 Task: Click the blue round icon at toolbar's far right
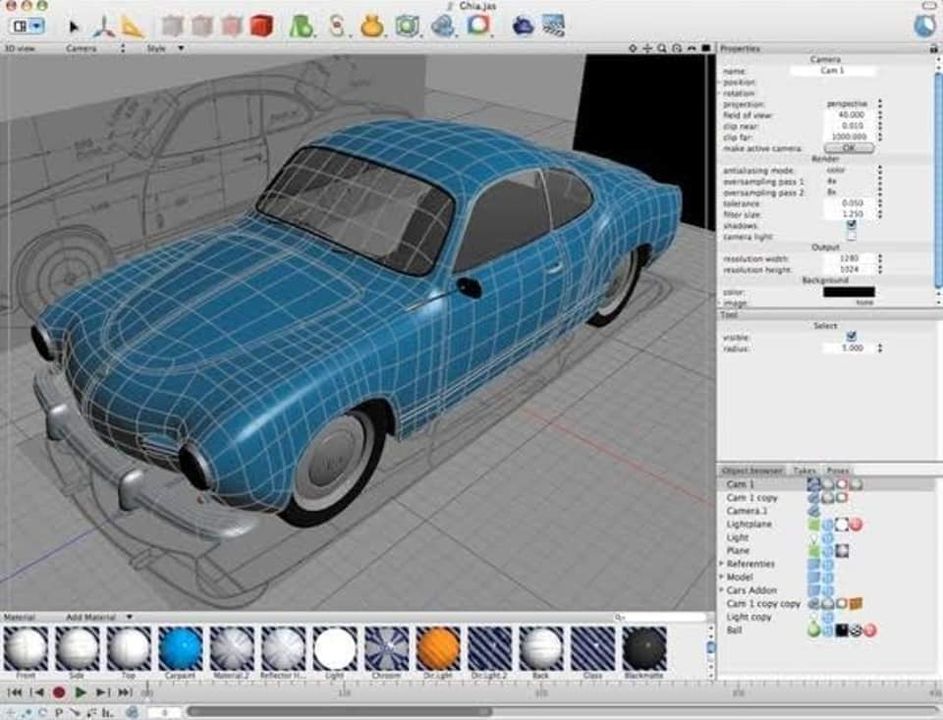click(x=924, y=26)
